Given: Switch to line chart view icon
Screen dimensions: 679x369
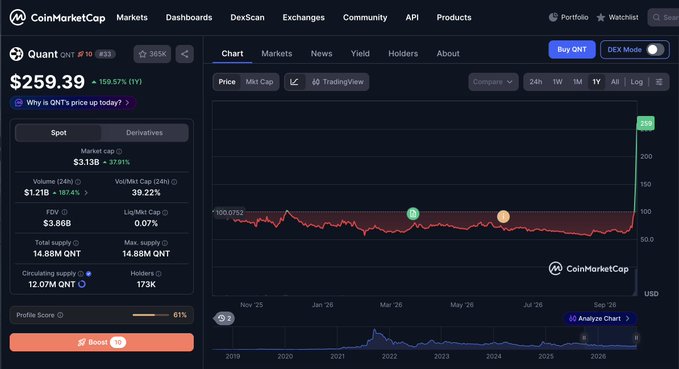Looking at the screenshot, I should [294, 82].
